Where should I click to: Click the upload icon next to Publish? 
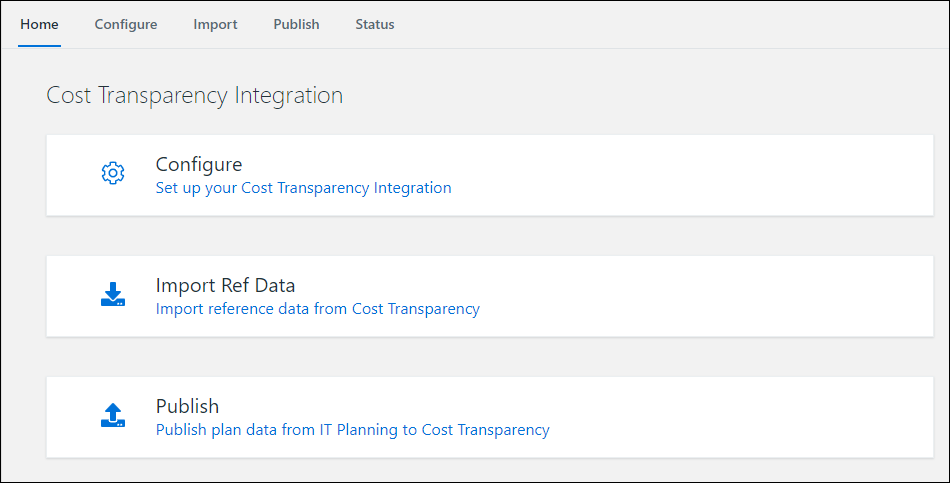pos(113,415)
